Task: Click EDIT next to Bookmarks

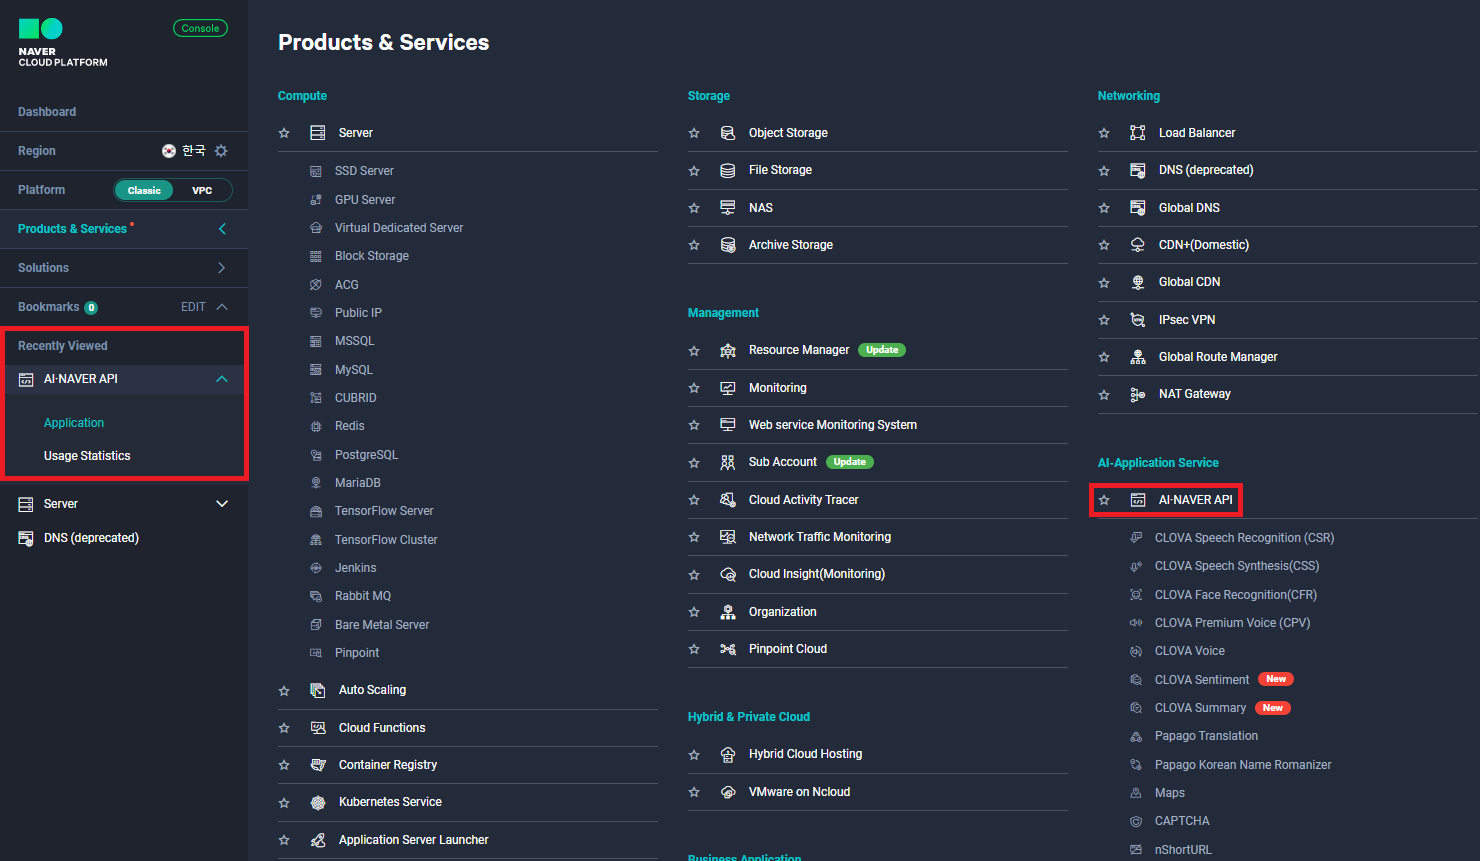Action: pos(193,307)
